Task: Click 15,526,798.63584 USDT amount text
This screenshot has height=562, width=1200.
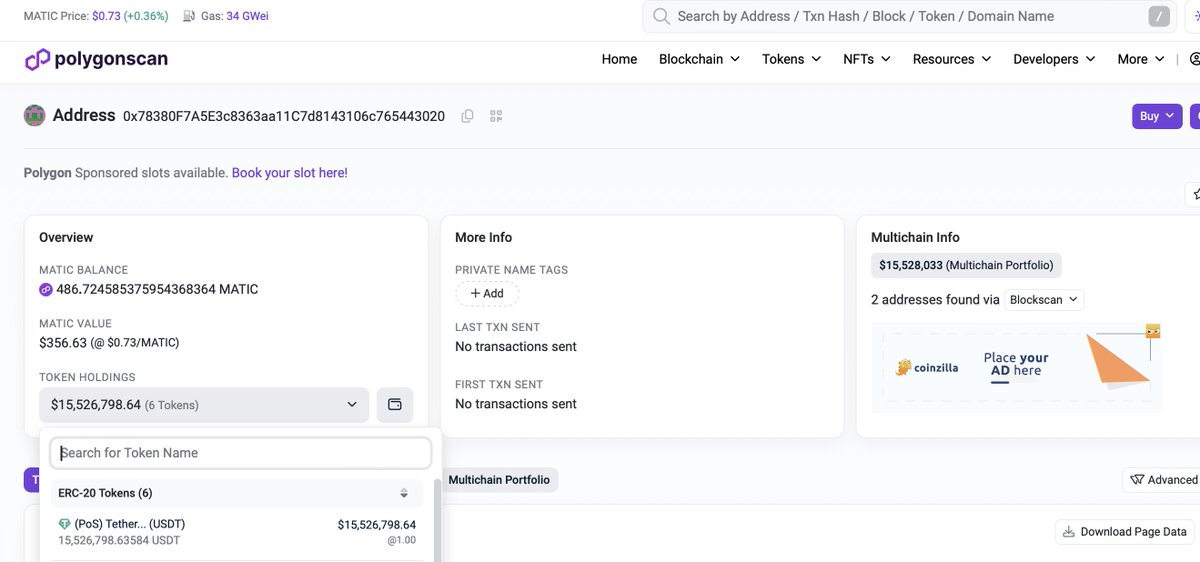Action: [x=119, y=541]
